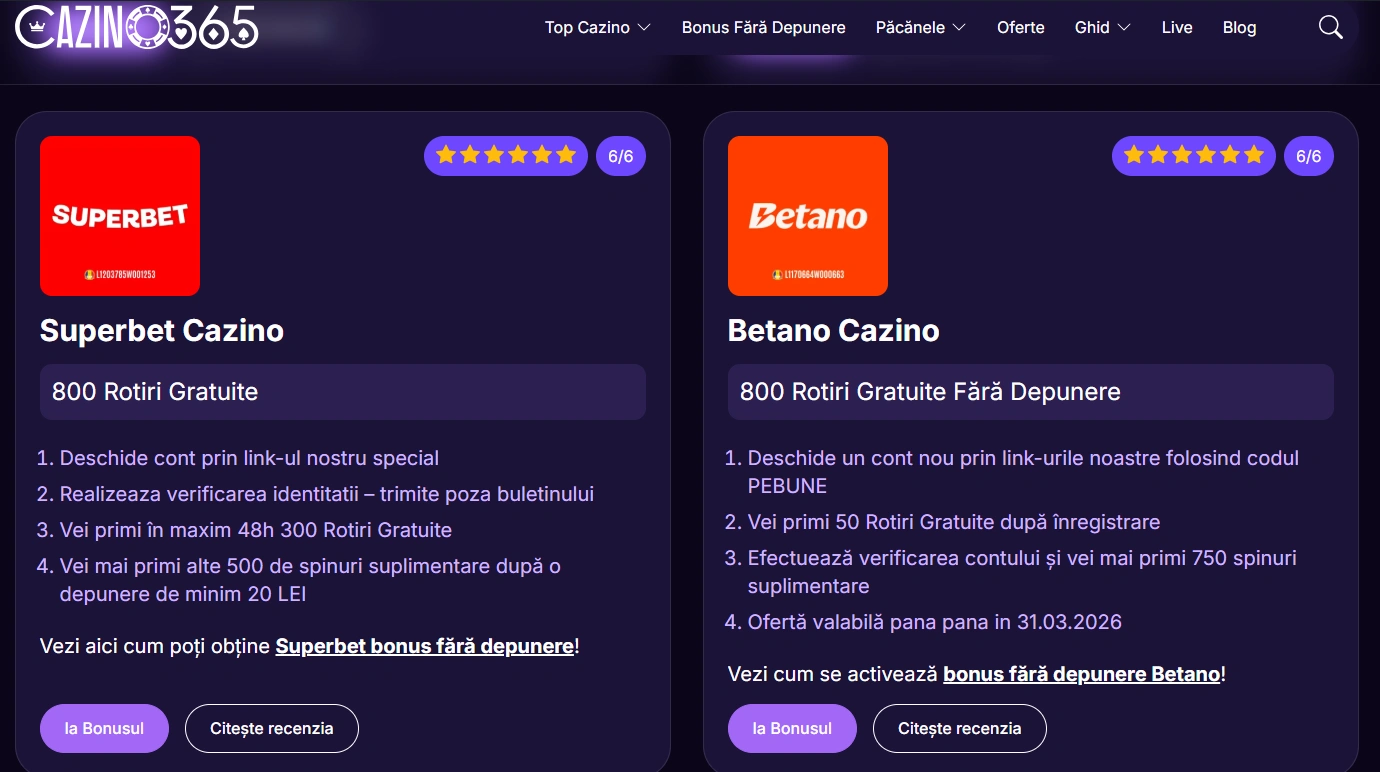The image size is (1380, 772).
Task: Open the bonus fără depunere Betano link
Action: click(1080, 674)
